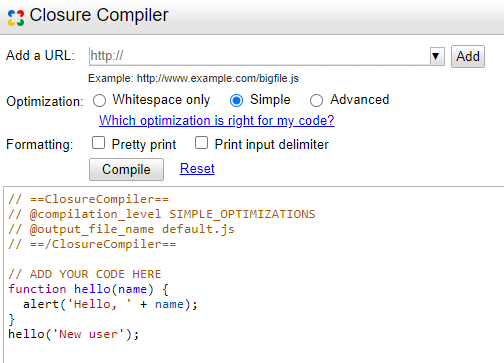Click the example URL text 'http://www.example.com/bigfile.js'
The image size is (504, 363).
point(218,78)
